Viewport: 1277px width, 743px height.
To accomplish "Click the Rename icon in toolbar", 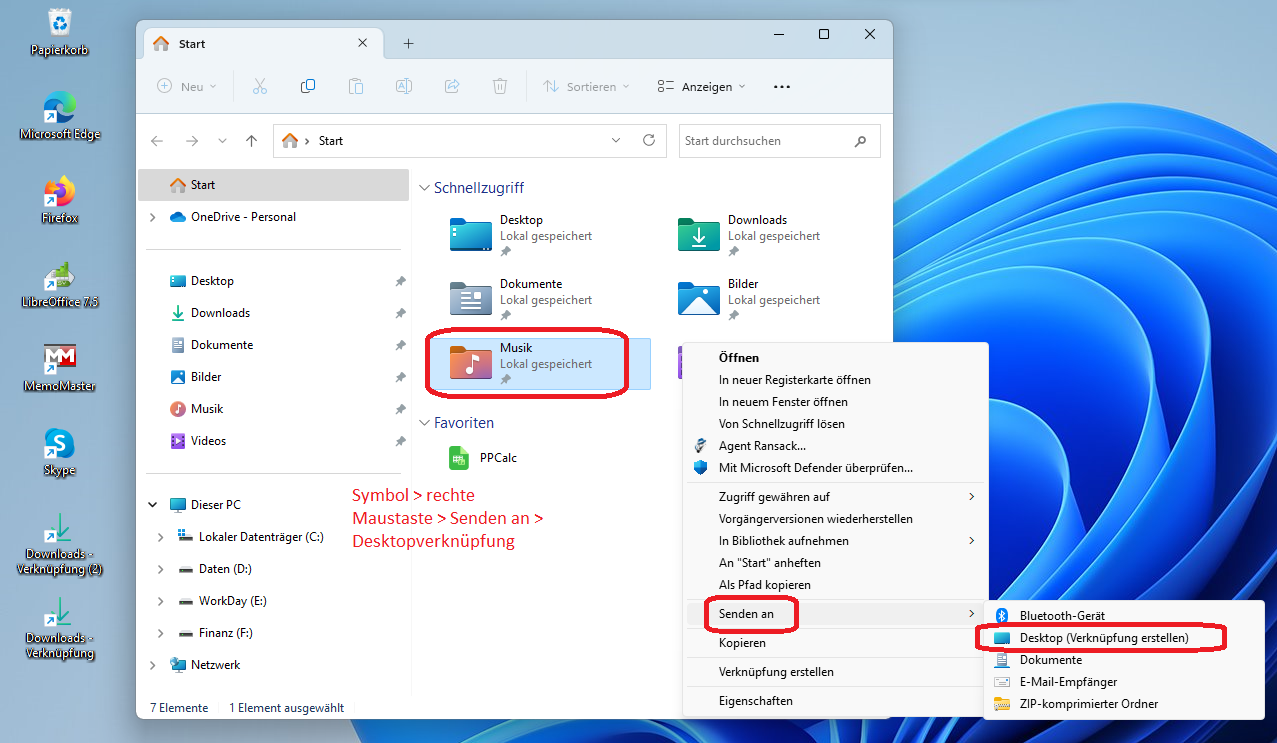I will tap(404, 87).
